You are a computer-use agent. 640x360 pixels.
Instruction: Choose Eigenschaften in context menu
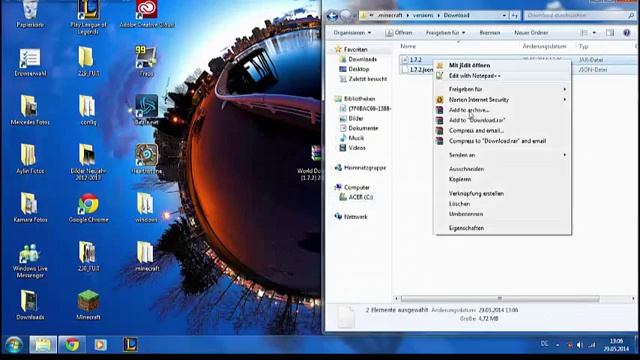502,228
